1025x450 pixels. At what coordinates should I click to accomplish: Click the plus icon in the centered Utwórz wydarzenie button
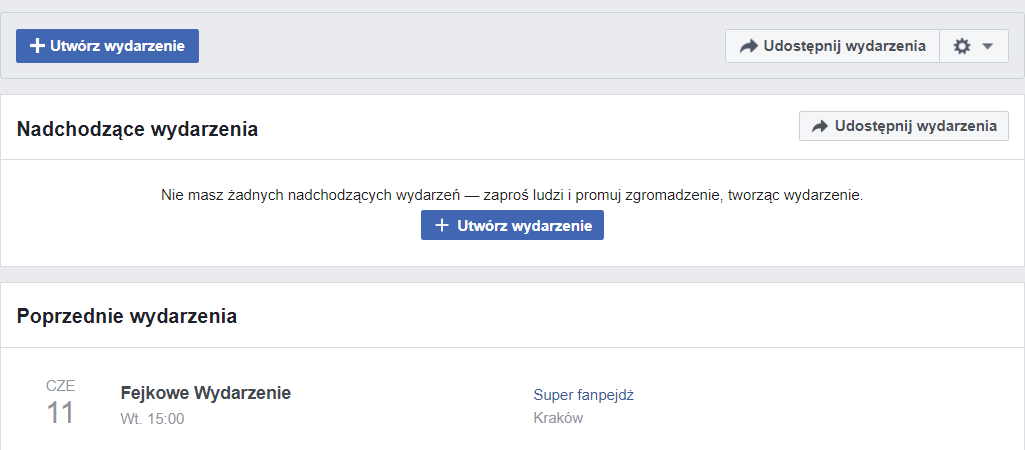(x=443, y=226)
